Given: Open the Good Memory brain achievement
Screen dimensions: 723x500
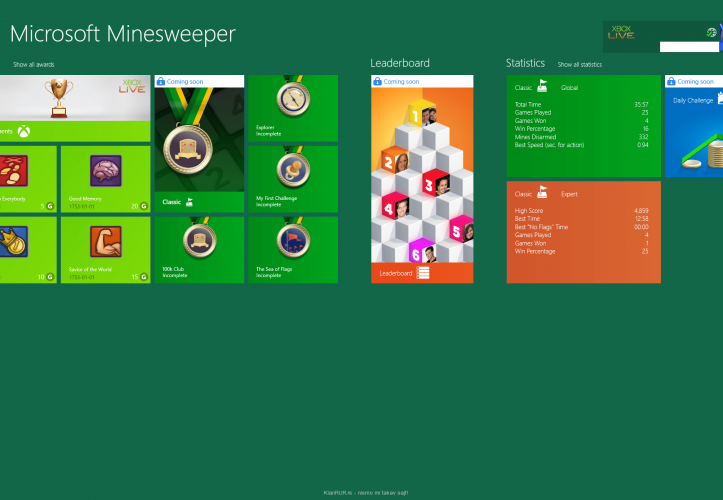Looking at the screenshot, I should tap(106, 172).
